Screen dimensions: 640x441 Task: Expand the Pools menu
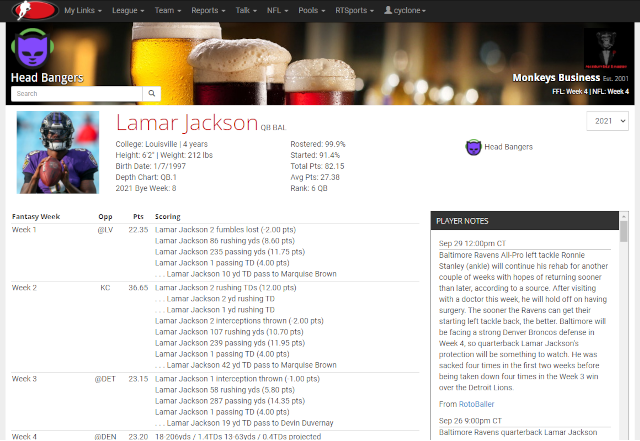(x=312, y=11)
